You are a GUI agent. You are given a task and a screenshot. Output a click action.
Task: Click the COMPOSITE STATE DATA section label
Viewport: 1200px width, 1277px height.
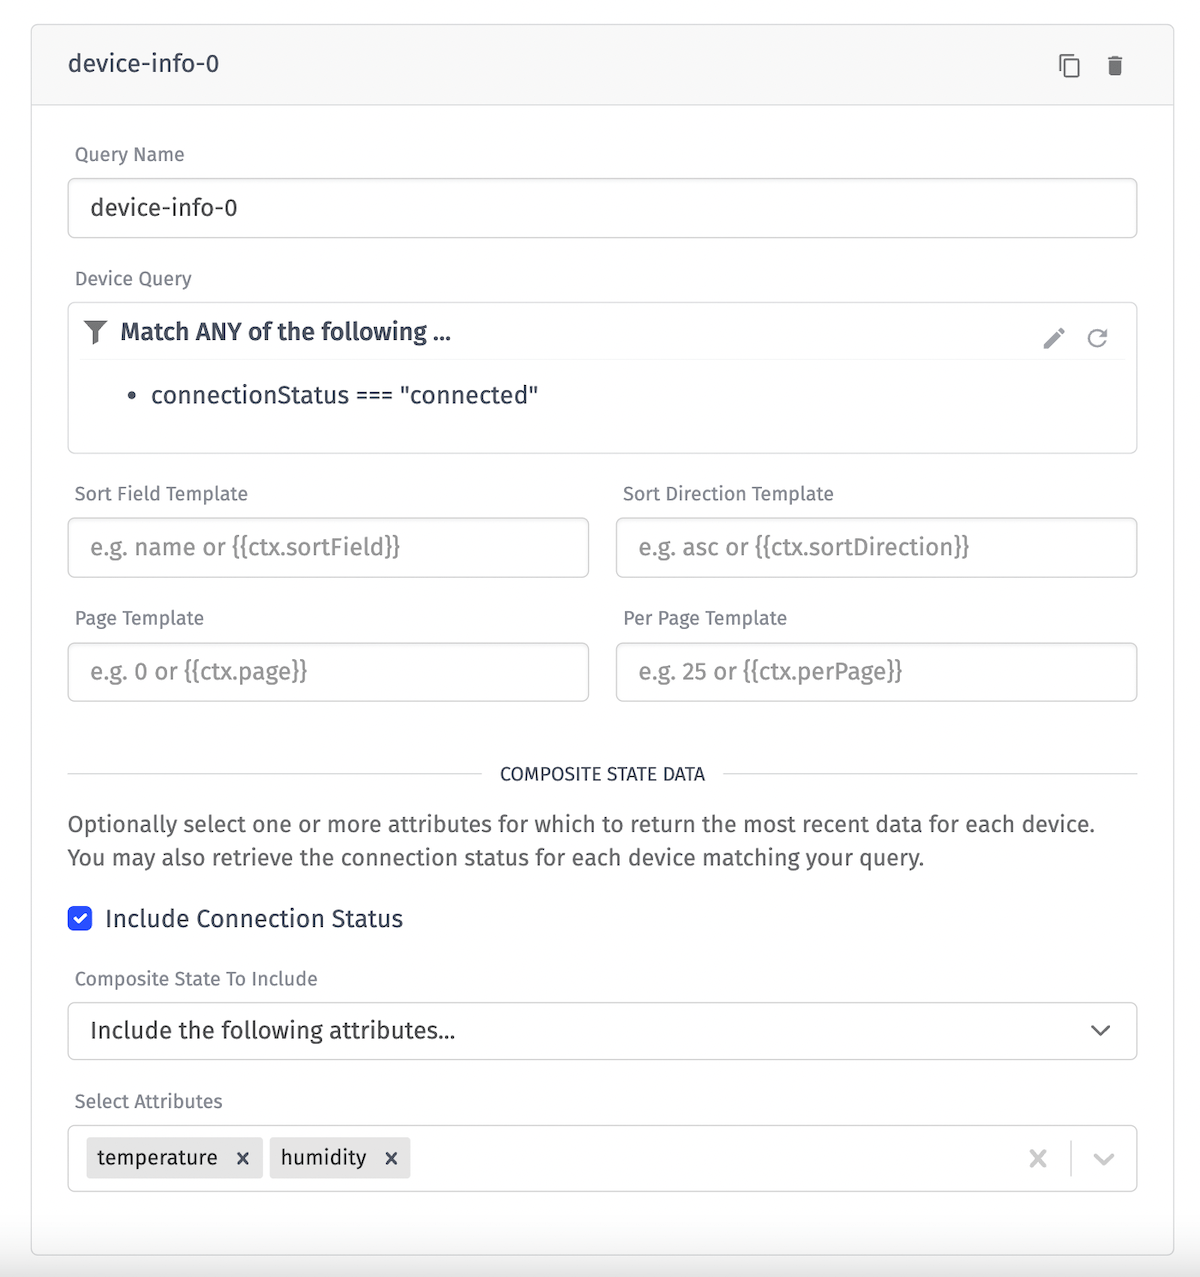point(602,774)
